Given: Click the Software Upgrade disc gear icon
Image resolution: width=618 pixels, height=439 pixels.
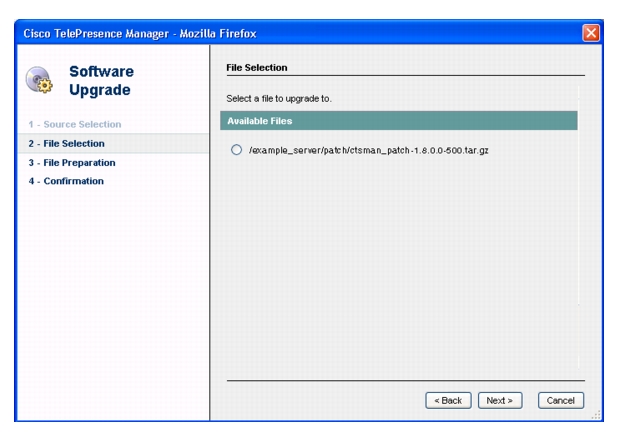Looking at the screenshot, I should [39, 80].
